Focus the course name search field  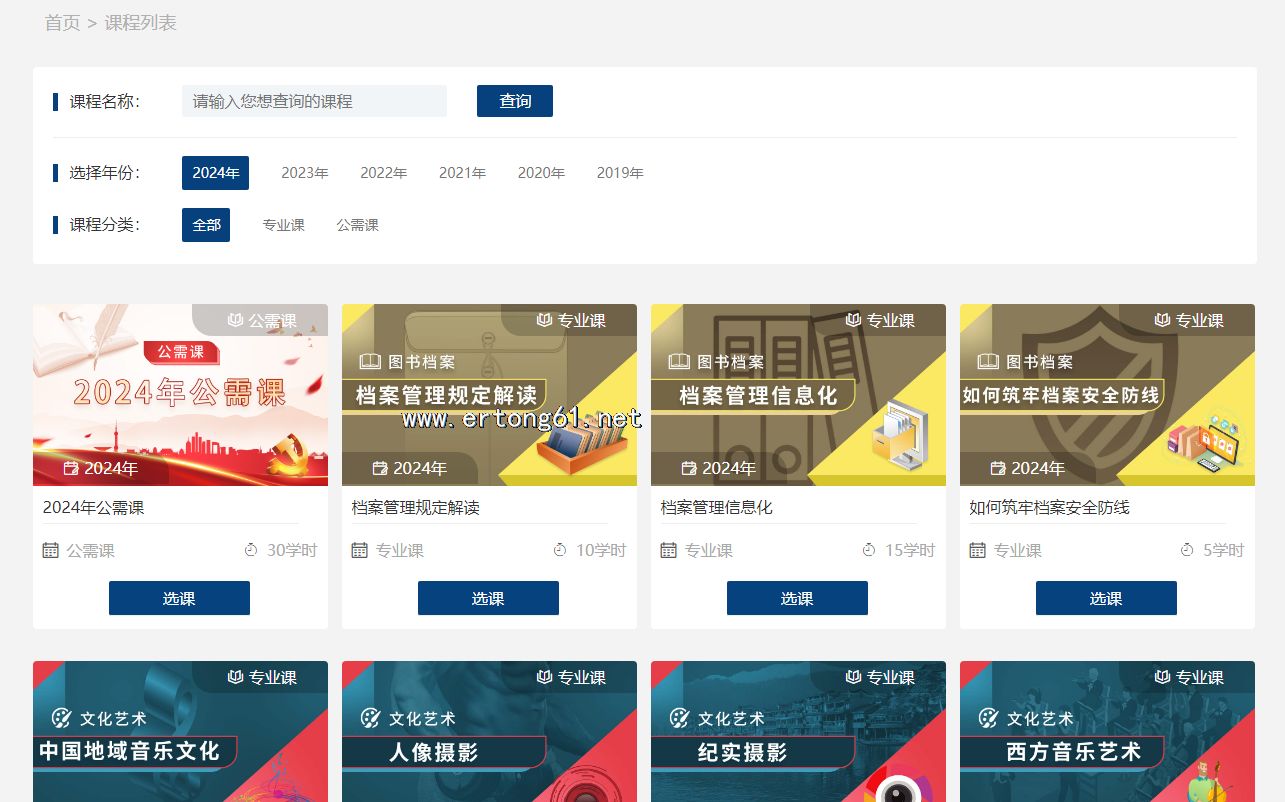coord(314,101)
